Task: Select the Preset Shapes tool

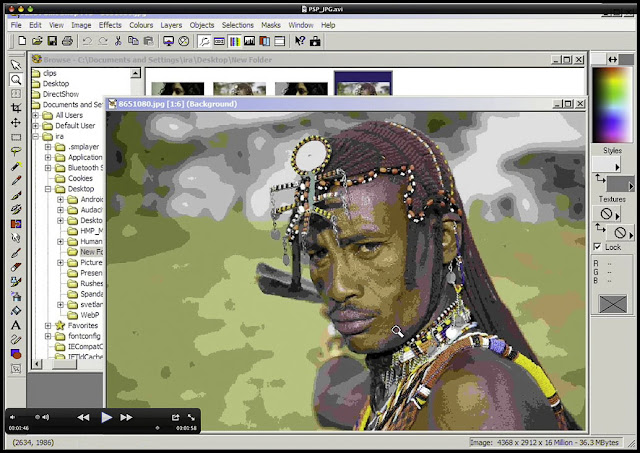Action: pyautogui.click(x=16, y=354)
